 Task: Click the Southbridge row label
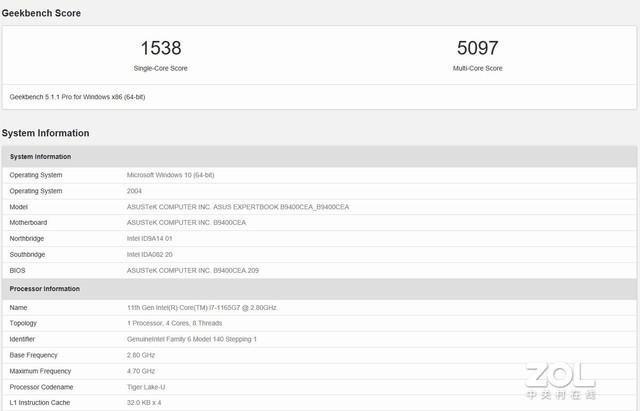[27, 254]
